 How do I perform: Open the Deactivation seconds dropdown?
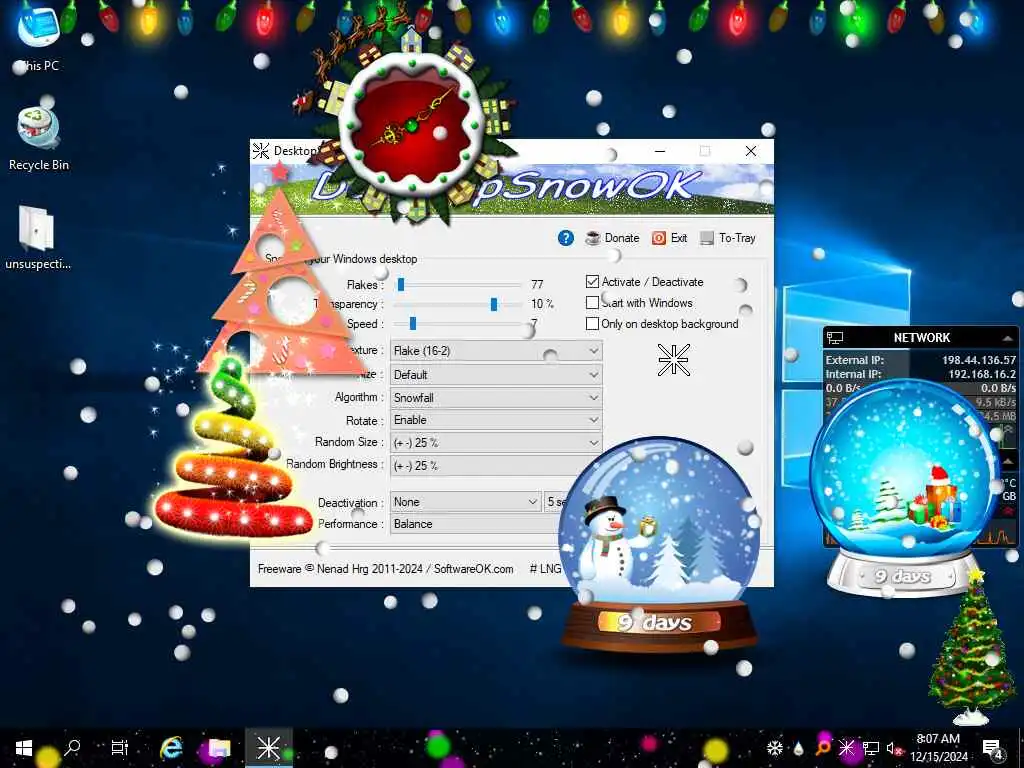click(556, 502)
